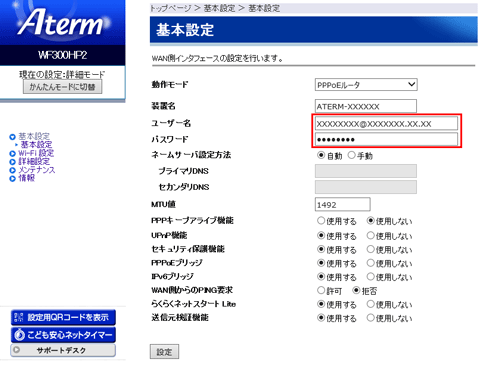Click the Aterm logo
The height and width of the screenshot is (367, 500).
(x=62, y=22)
